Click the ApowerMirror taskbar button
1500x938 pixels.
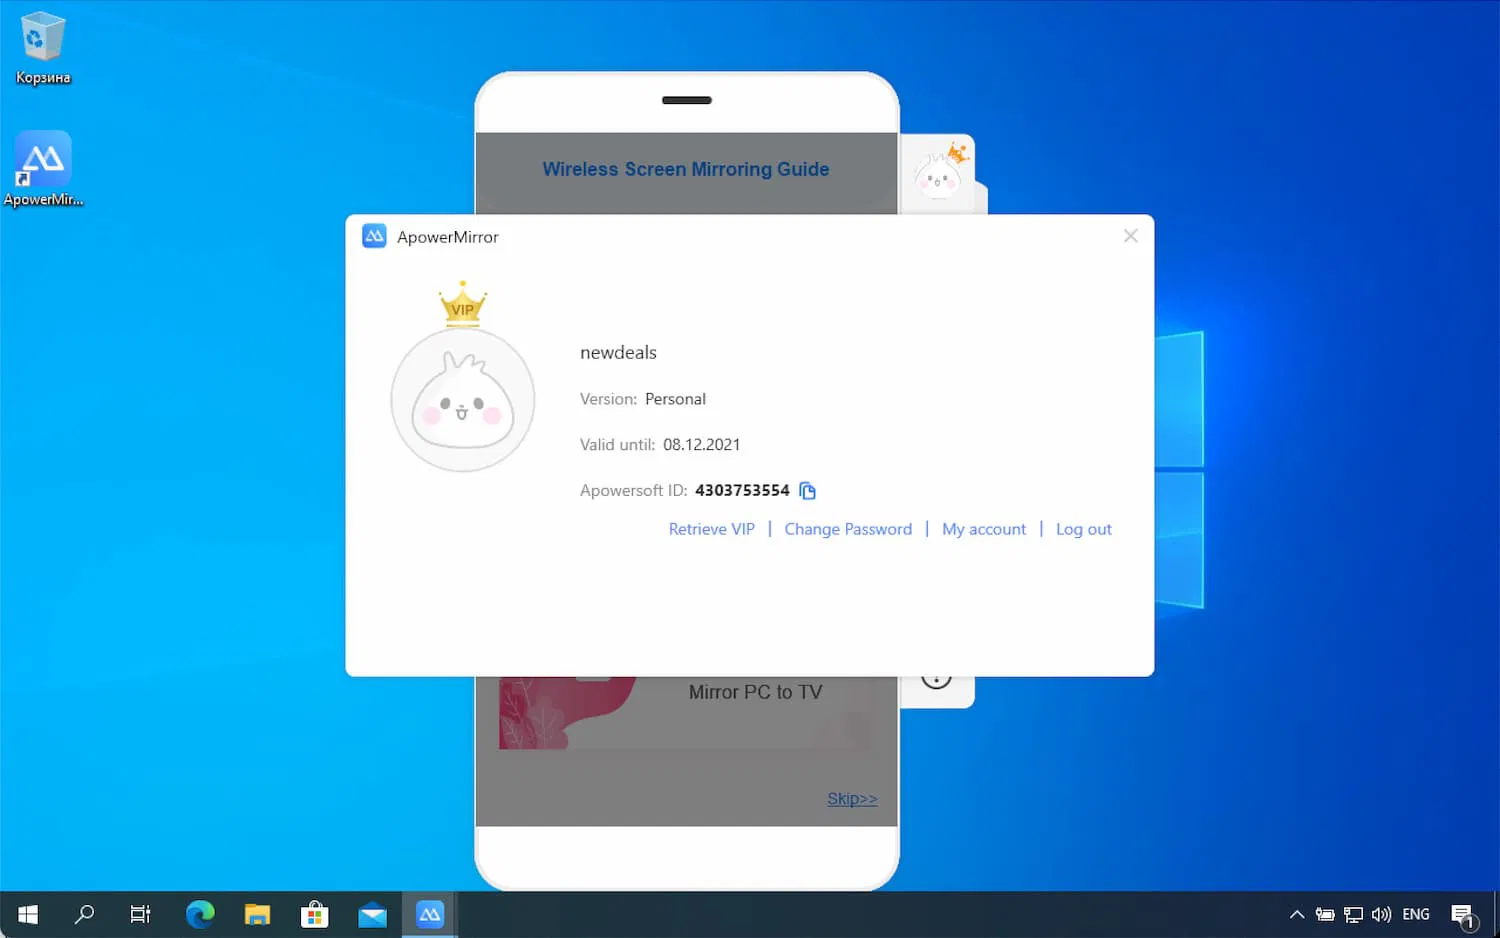point(430,914)
